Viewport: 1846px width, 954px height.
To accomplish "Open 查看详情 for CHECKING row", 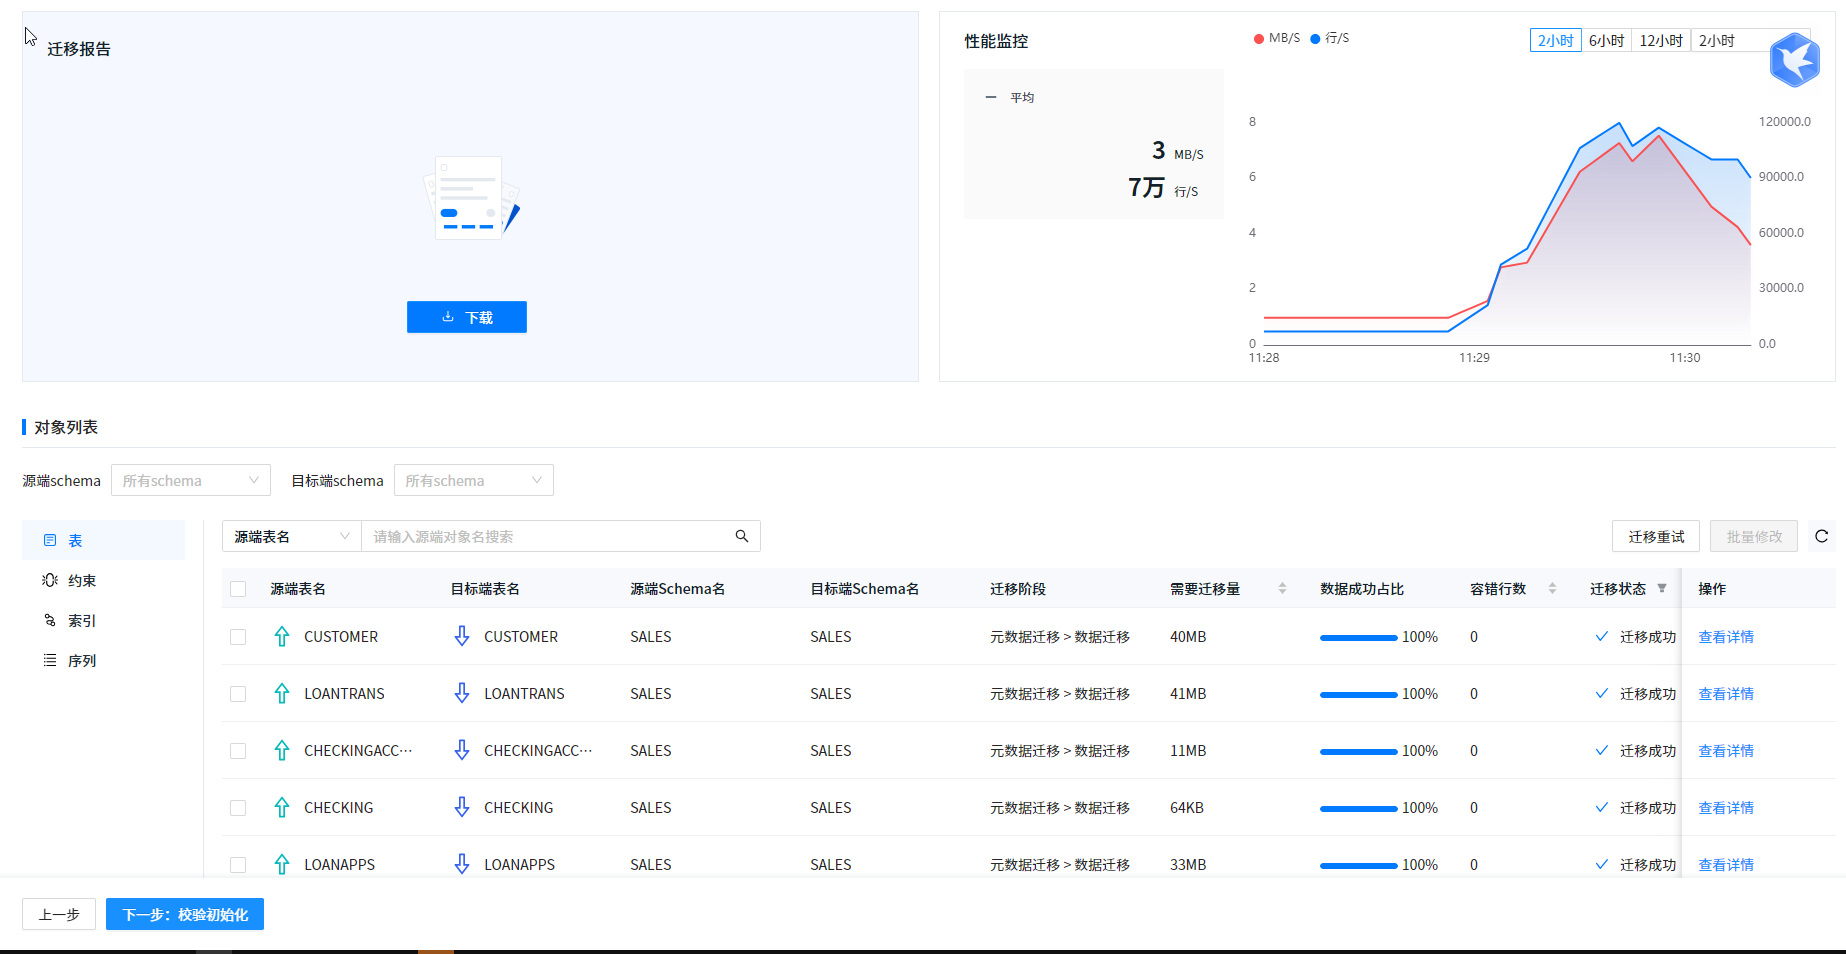I will pos(1726,808).
